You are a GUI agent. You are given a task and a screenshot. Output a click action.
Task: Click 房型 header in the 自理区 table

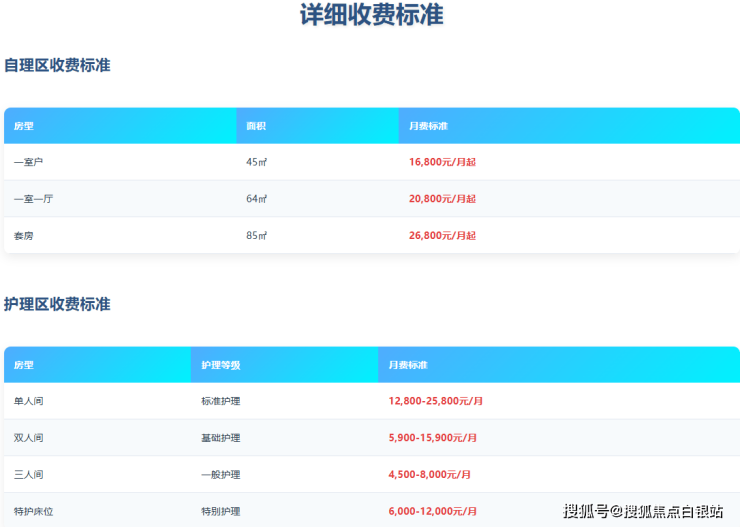pyautogui.click(x=24, y=126)
